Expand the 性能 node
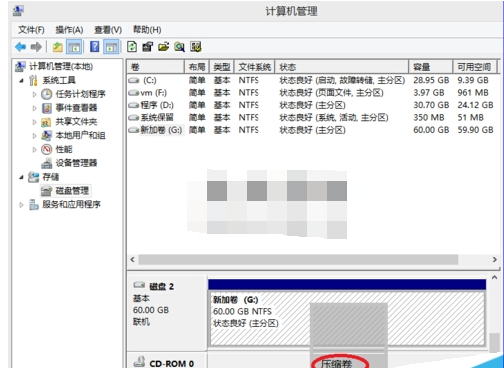The width and height of the screenshot is (504, 368). coord(34,149)
